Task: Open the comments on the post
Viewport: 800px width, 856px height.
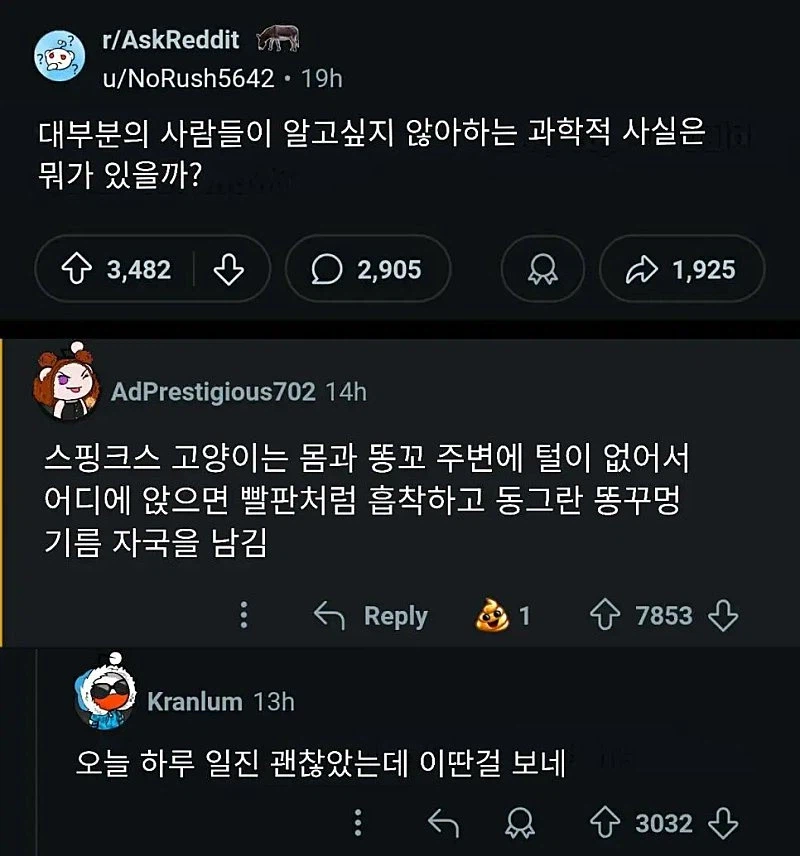Action: click(366, 268)
